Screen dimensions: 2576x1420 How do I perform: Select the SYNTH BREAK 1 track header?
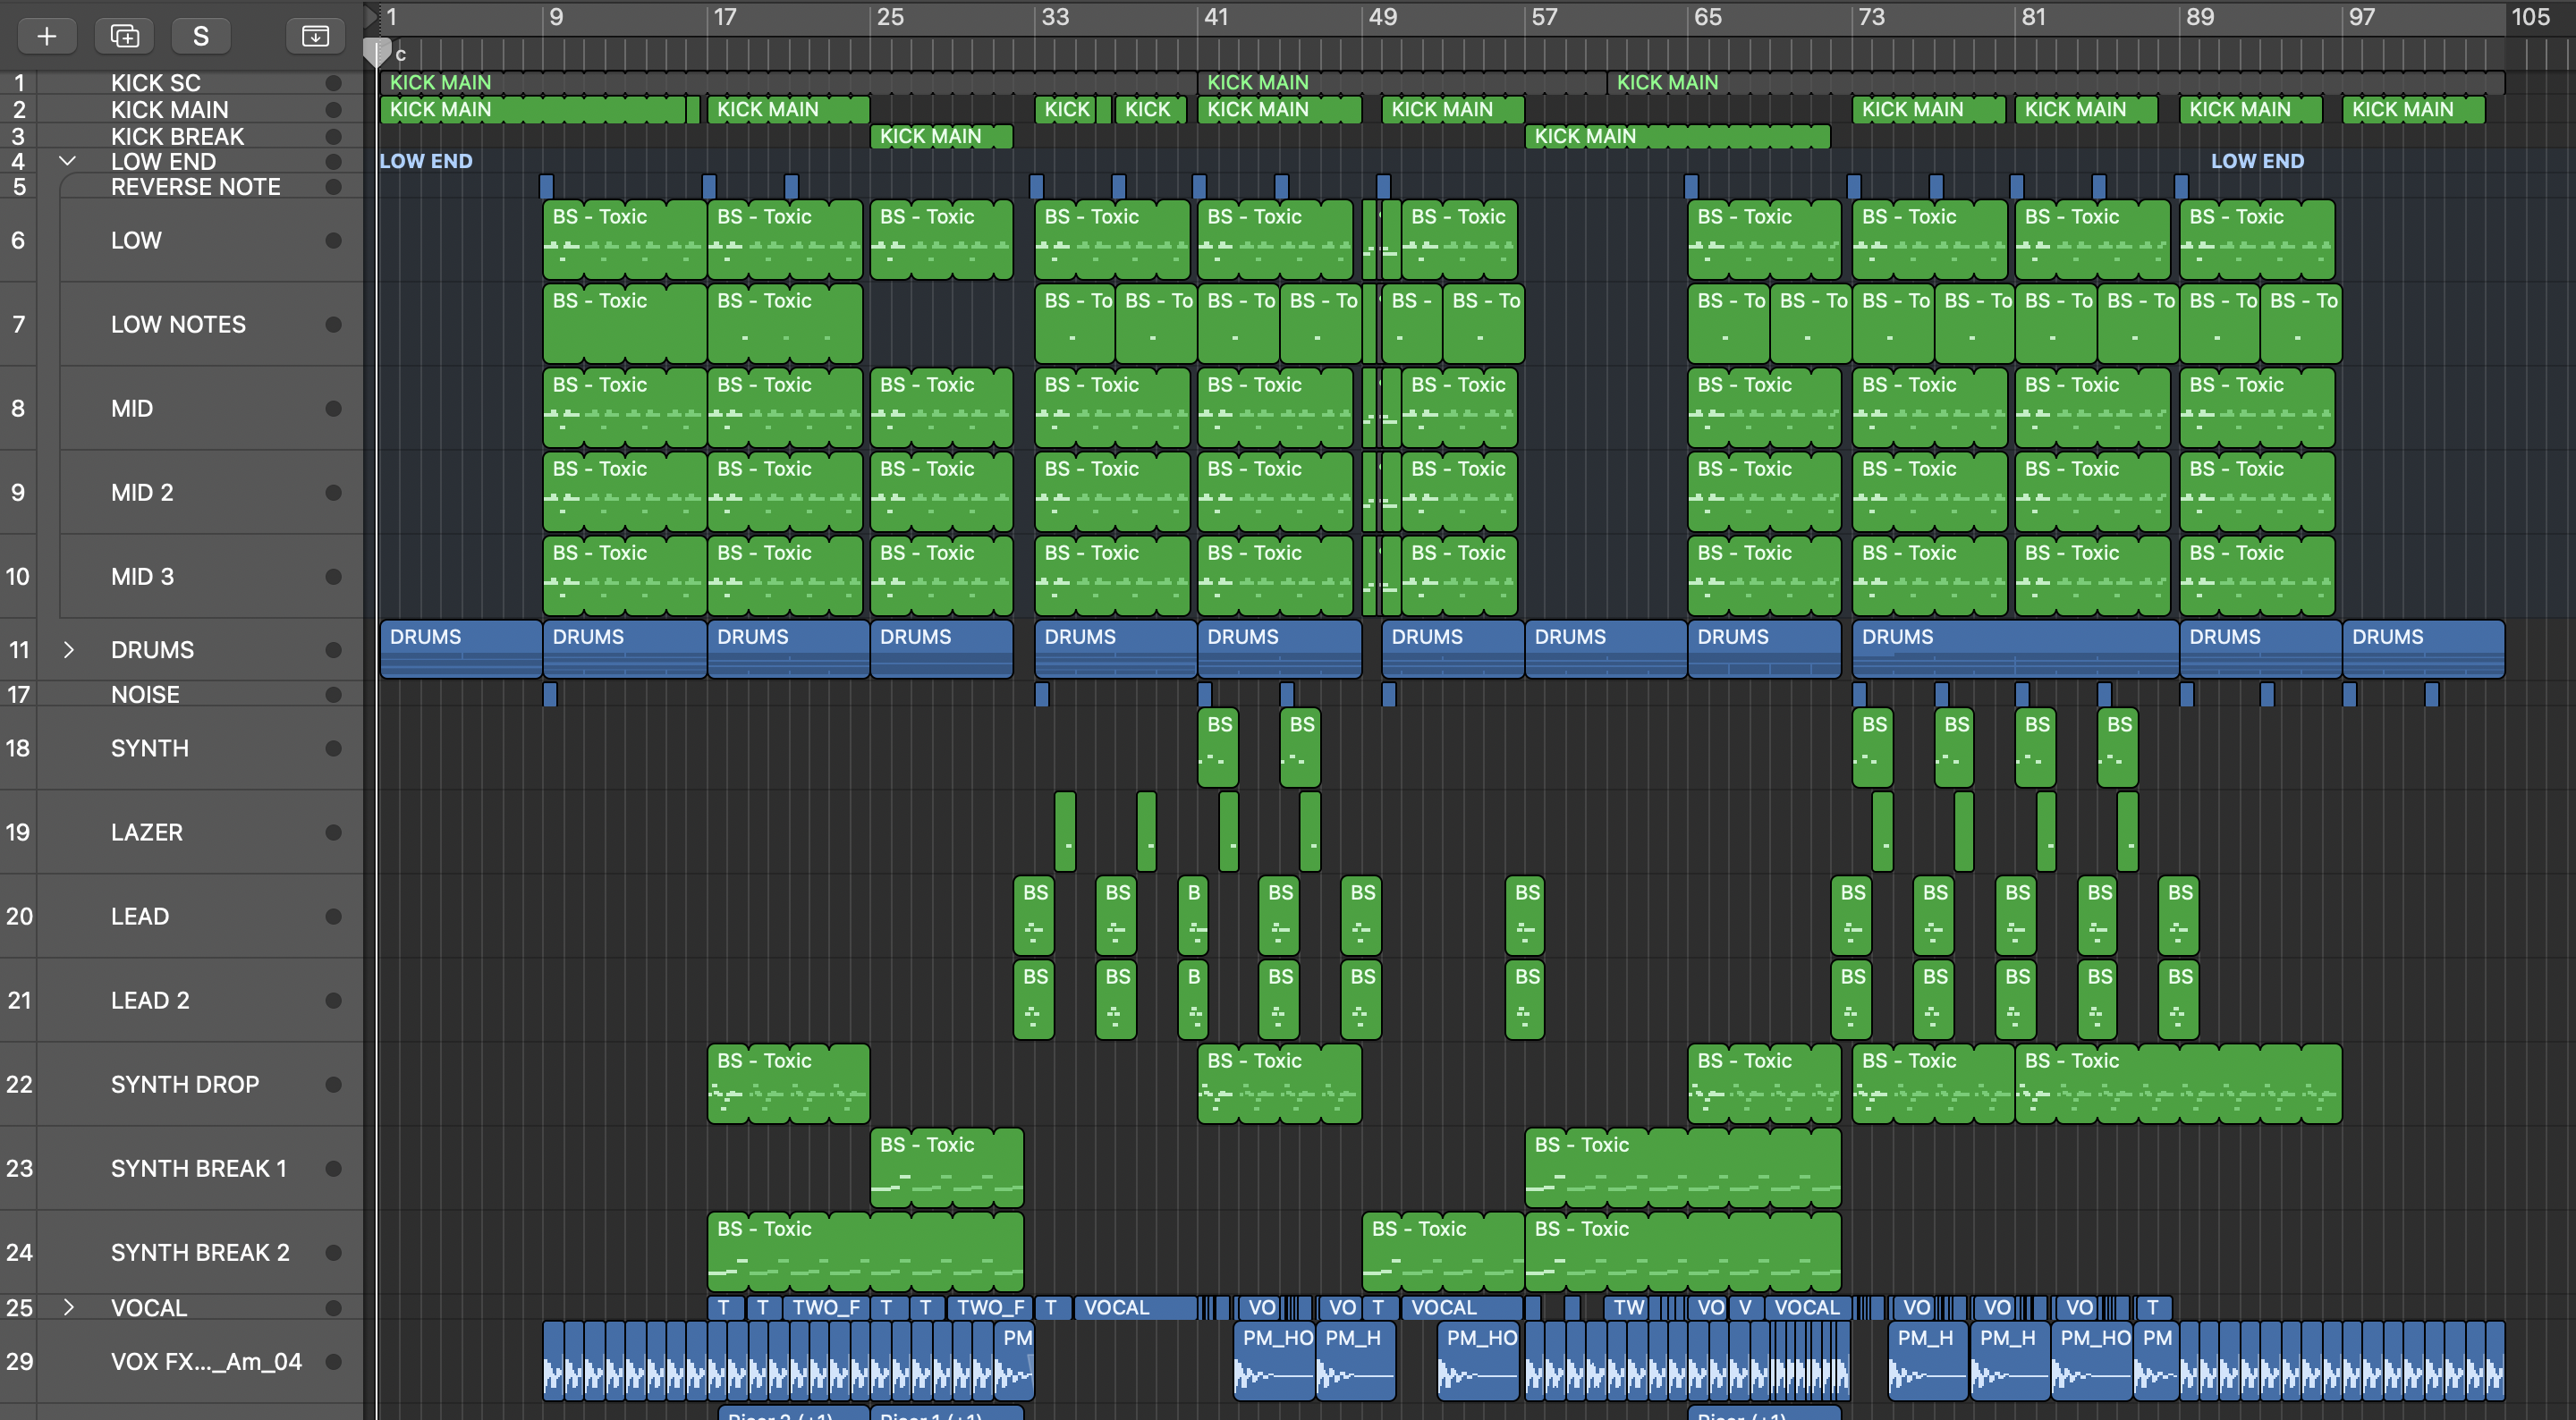(x=182, y=1168)
